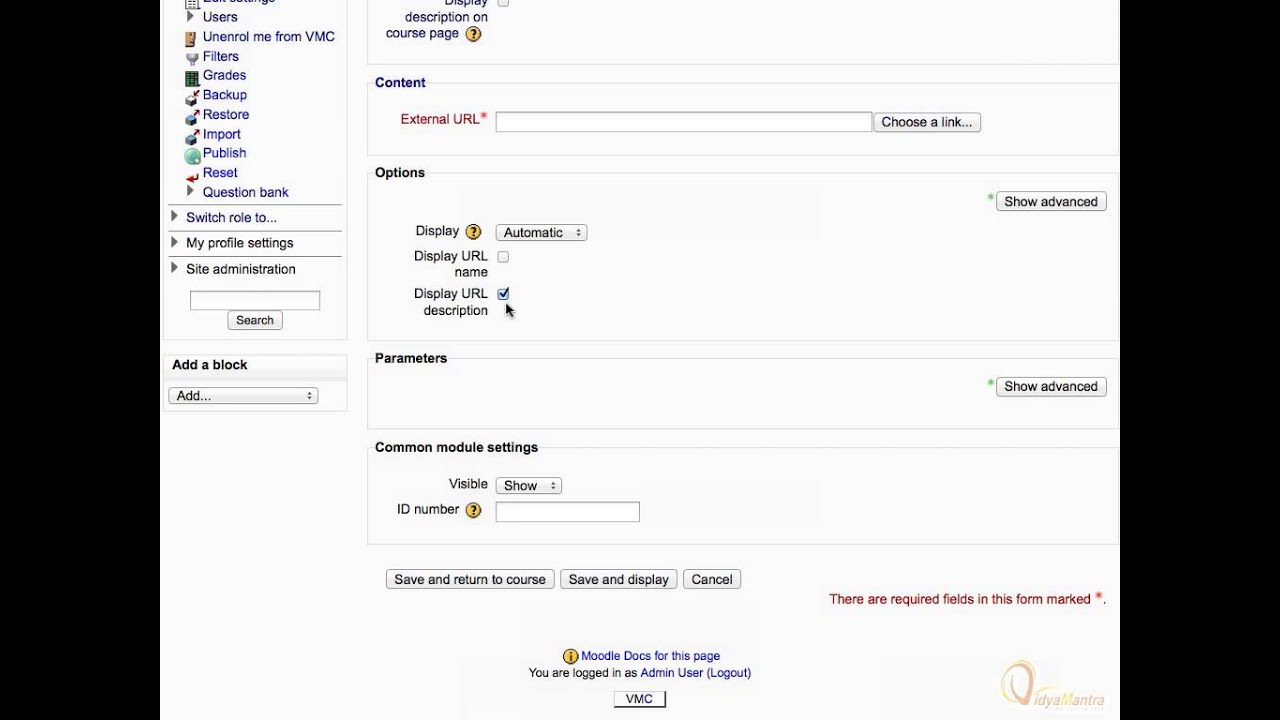The image size is (1280, 720).
Task: Open the Admin User profile link
Action: [672, 673]
